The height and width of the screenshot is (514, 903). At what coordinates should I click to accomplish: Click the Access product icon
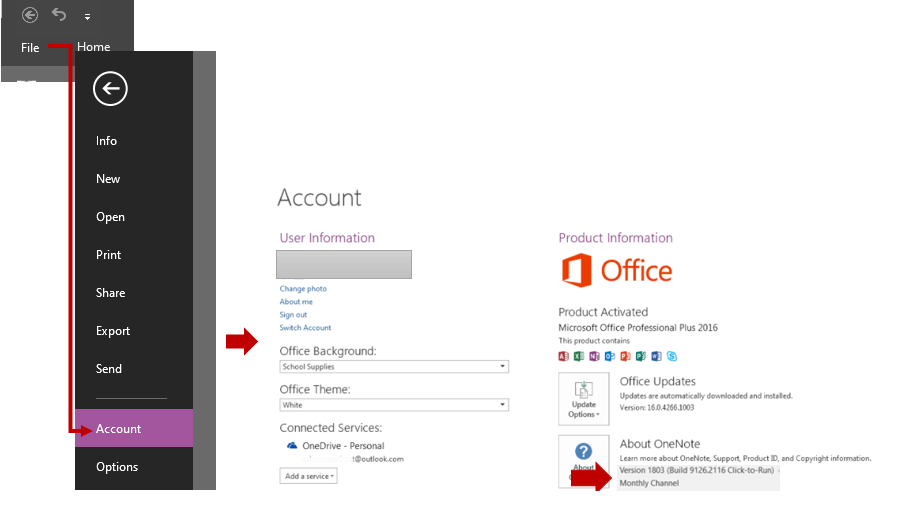(563, 356)
